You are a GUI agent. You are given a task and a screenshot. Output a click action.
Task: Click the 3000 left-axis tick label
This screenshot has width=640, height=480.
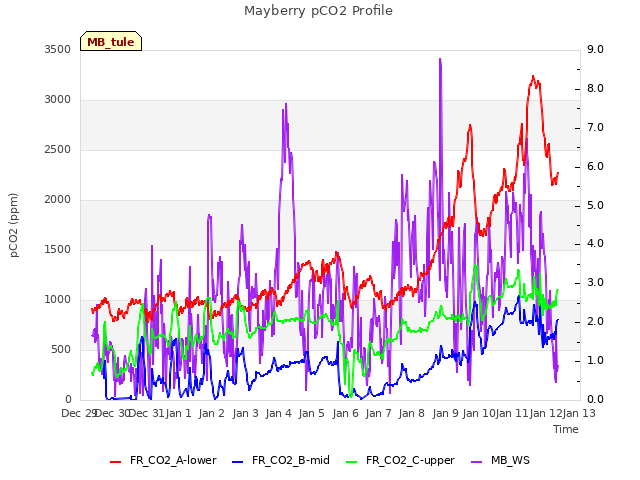point(58,100)
